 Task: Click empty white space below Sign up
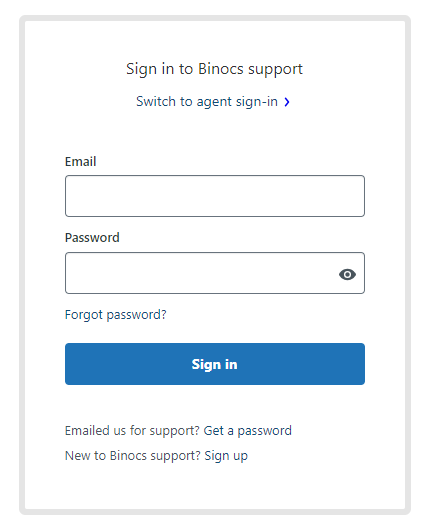click(215, 486)
